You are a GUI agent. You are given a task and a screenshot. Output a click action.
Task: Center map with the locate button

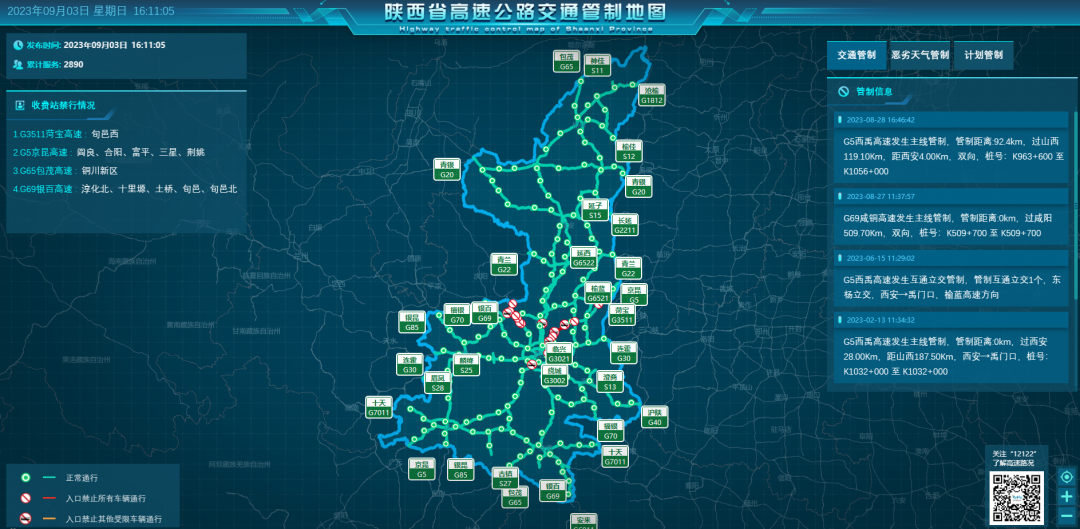pyautogui.click(x=1067, y=477)
